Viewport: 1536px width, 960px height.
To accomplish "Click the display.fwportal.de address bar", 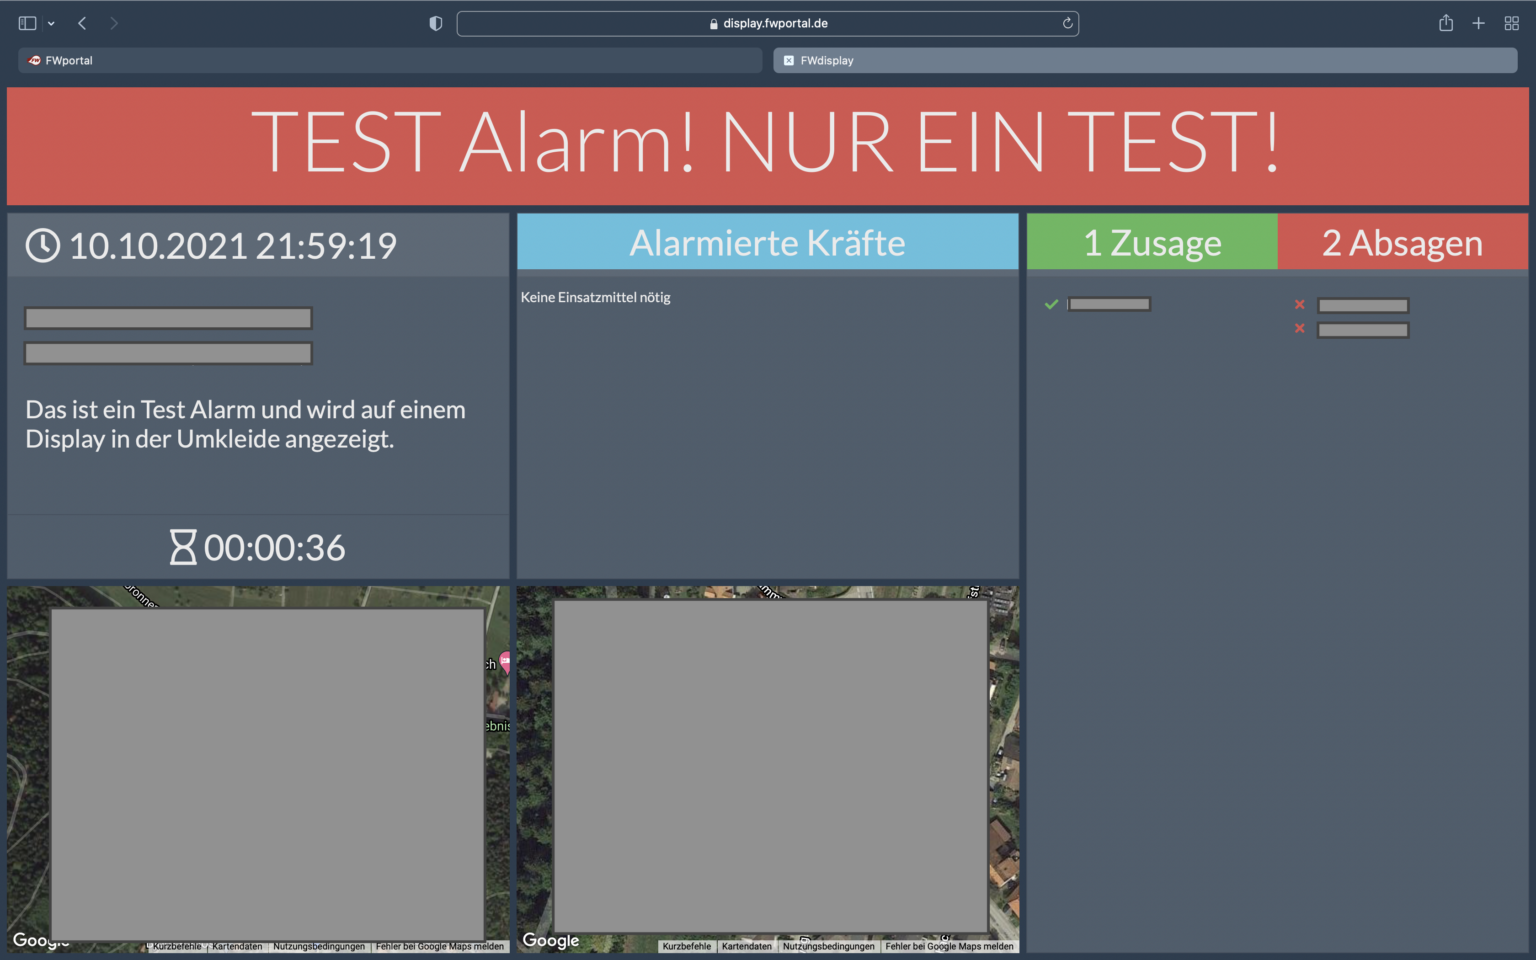I will (x=768, y=23).
